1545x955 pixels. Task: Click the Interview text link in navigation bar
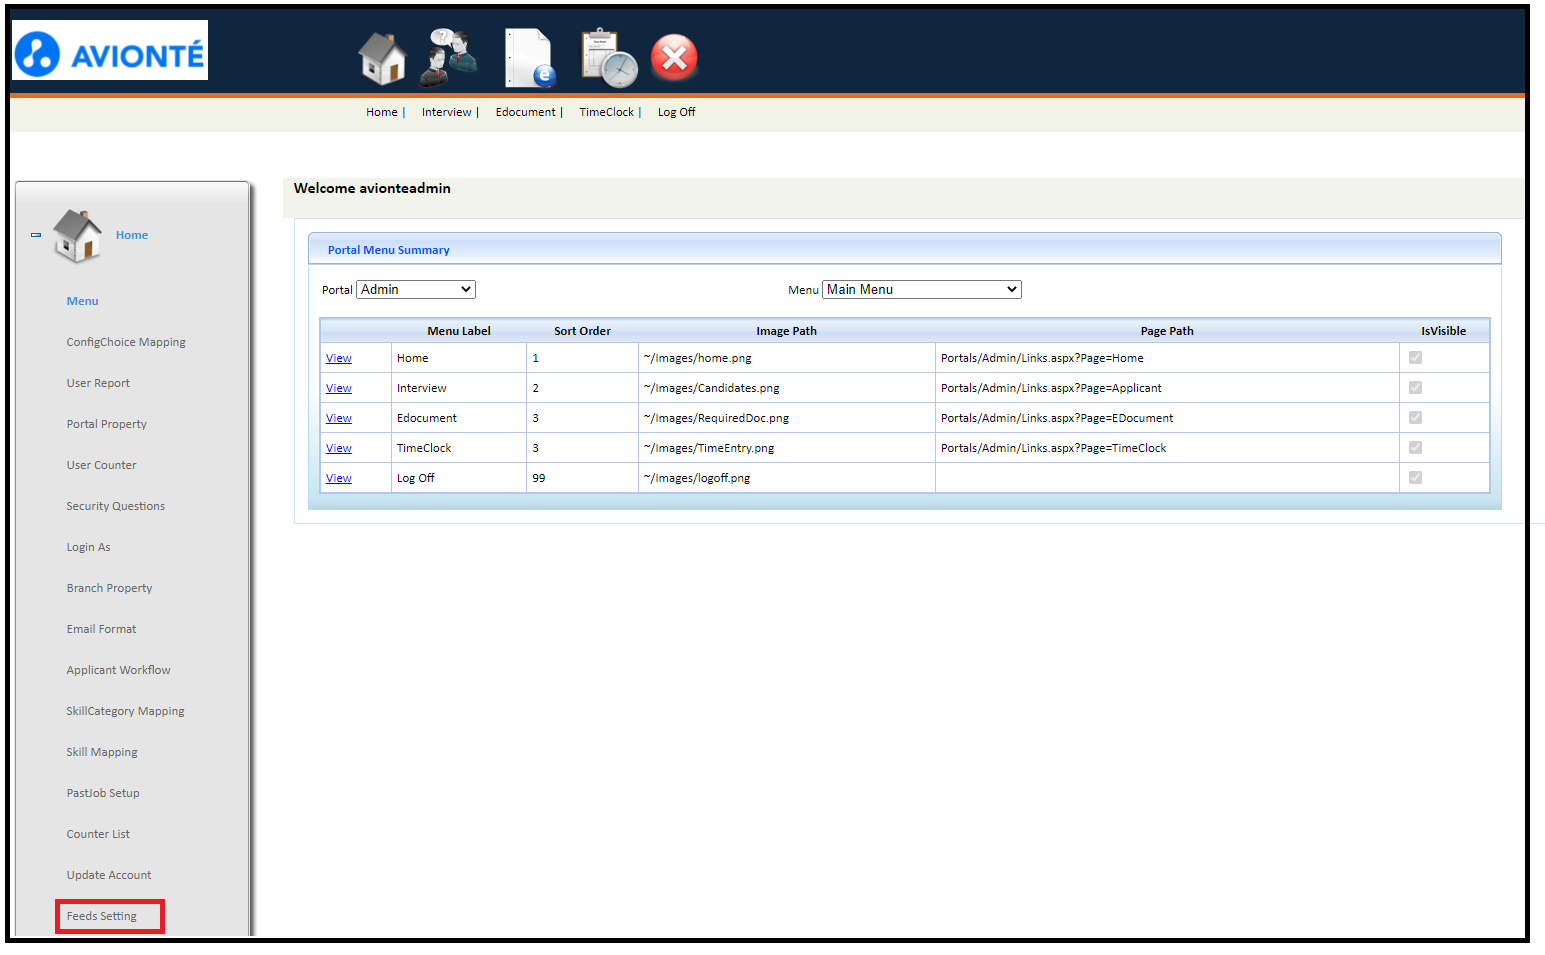pos(446,112)
